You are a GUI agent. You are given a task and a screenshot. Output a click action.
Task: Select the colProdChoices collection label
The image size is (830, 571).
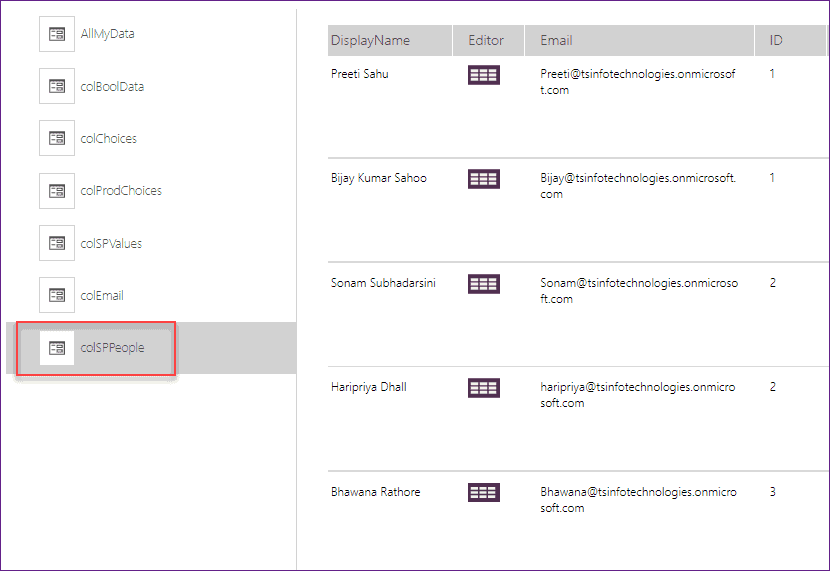(x=121, y=191)
